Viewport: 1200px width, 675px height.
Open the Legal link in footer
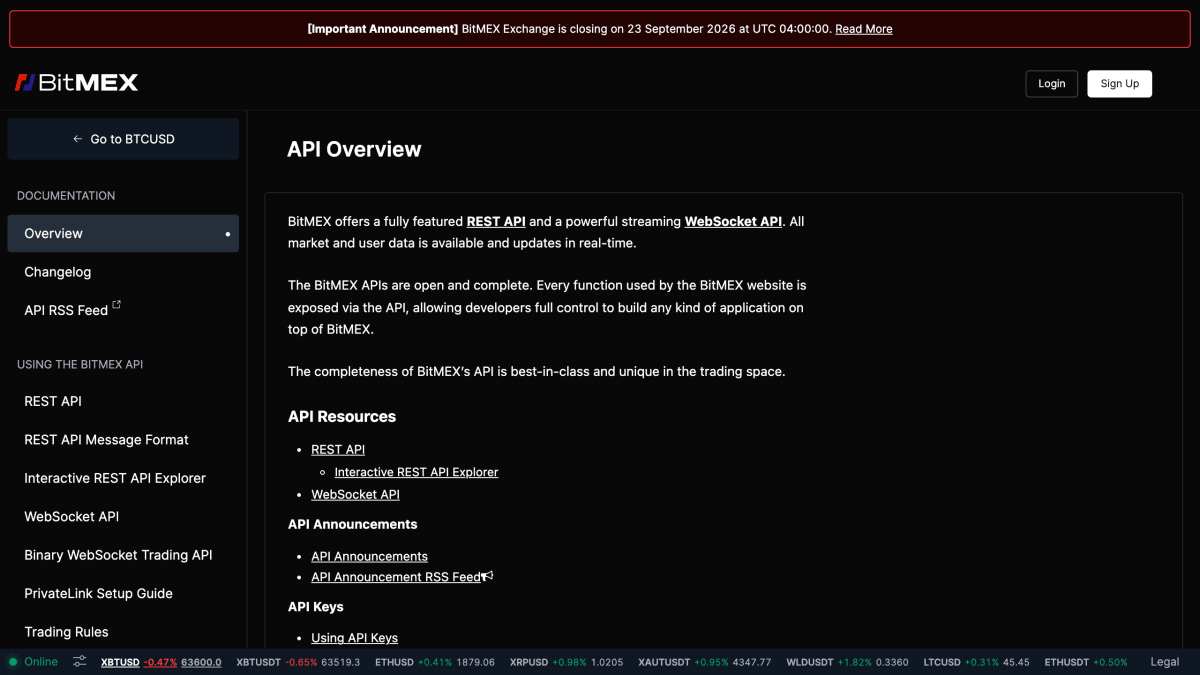(1165, 662)
